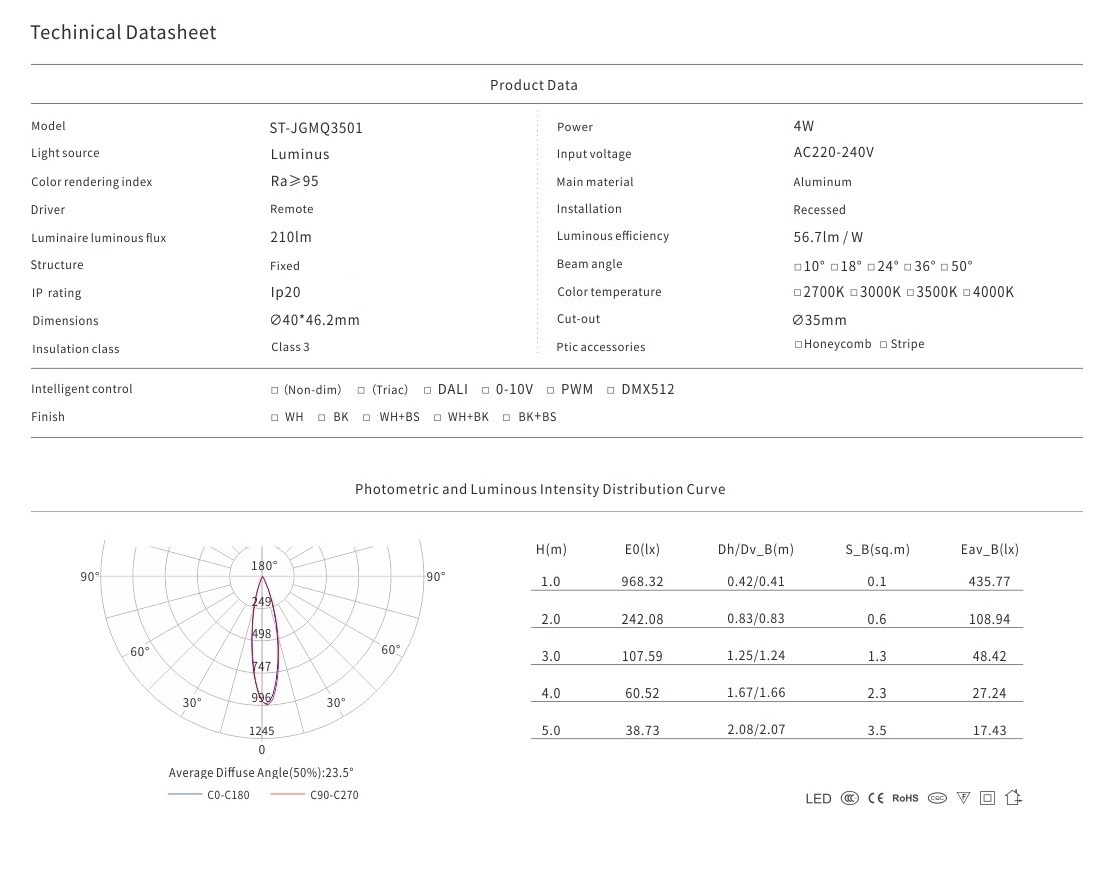This screenshot has width=1114, height=872.
Task: Click the 968.32 E0 value at 1.0m
Action: pos(642,582)
